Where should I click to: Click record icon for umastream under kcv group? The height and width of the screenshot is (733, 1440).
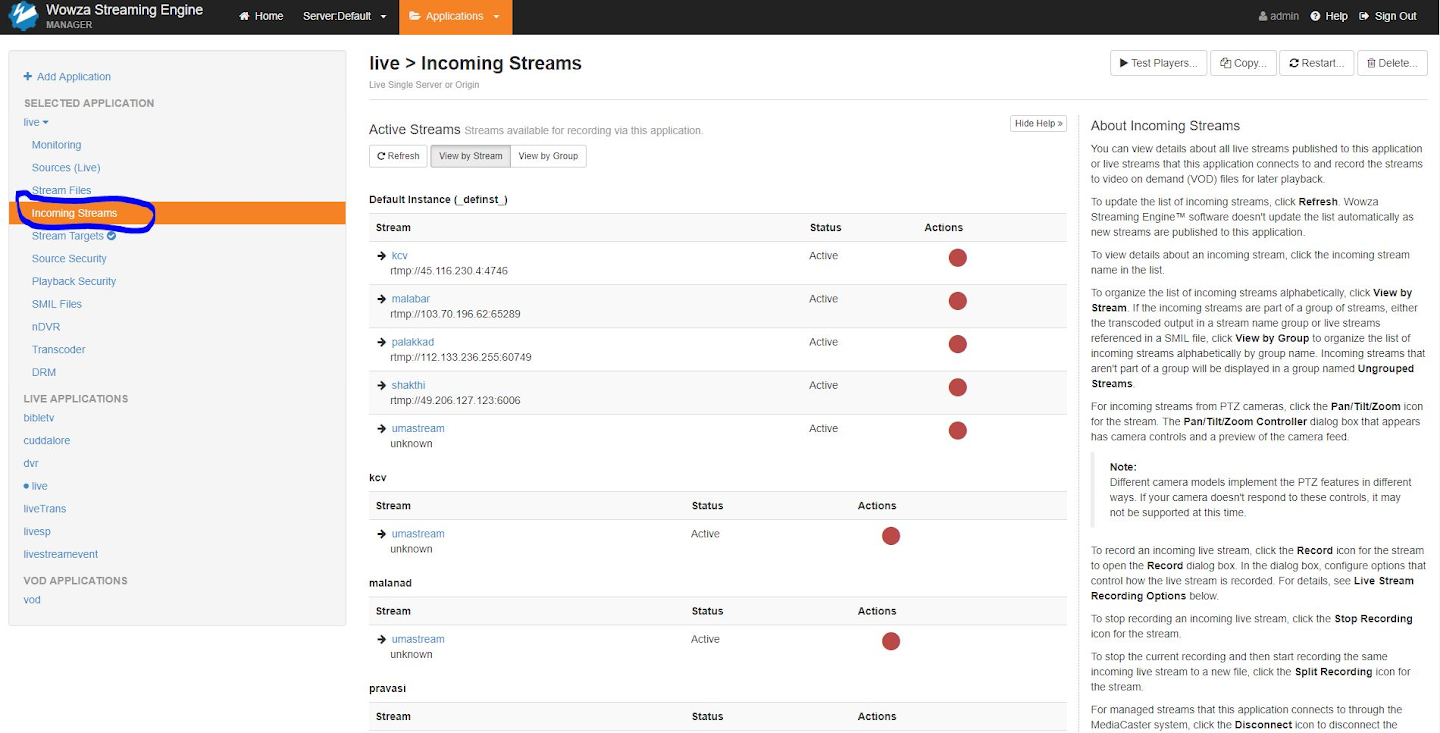click(891, 536)
